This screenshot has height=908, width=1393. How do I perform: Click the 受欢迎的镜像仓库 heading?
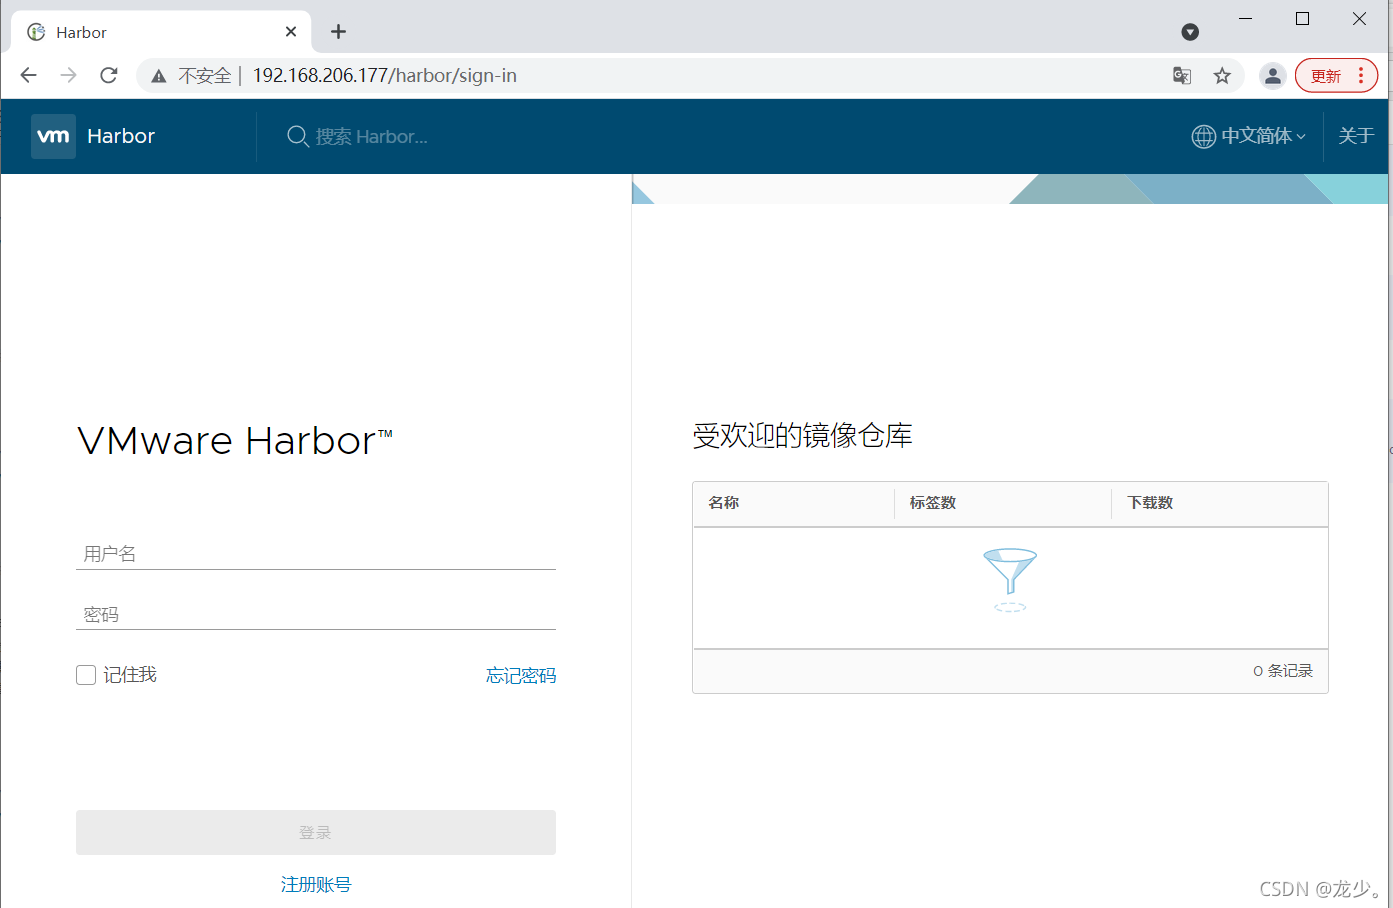[x=802, y=436]
